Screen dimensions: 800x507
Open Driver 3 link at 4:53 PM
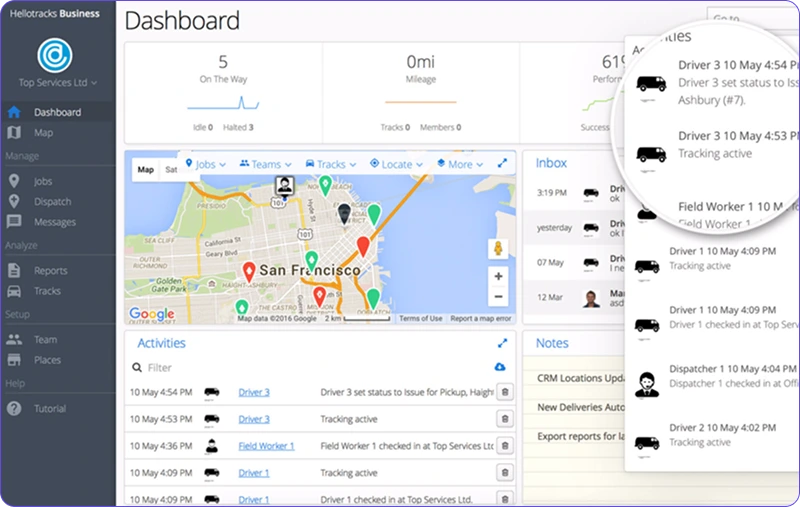pos(254,419)
